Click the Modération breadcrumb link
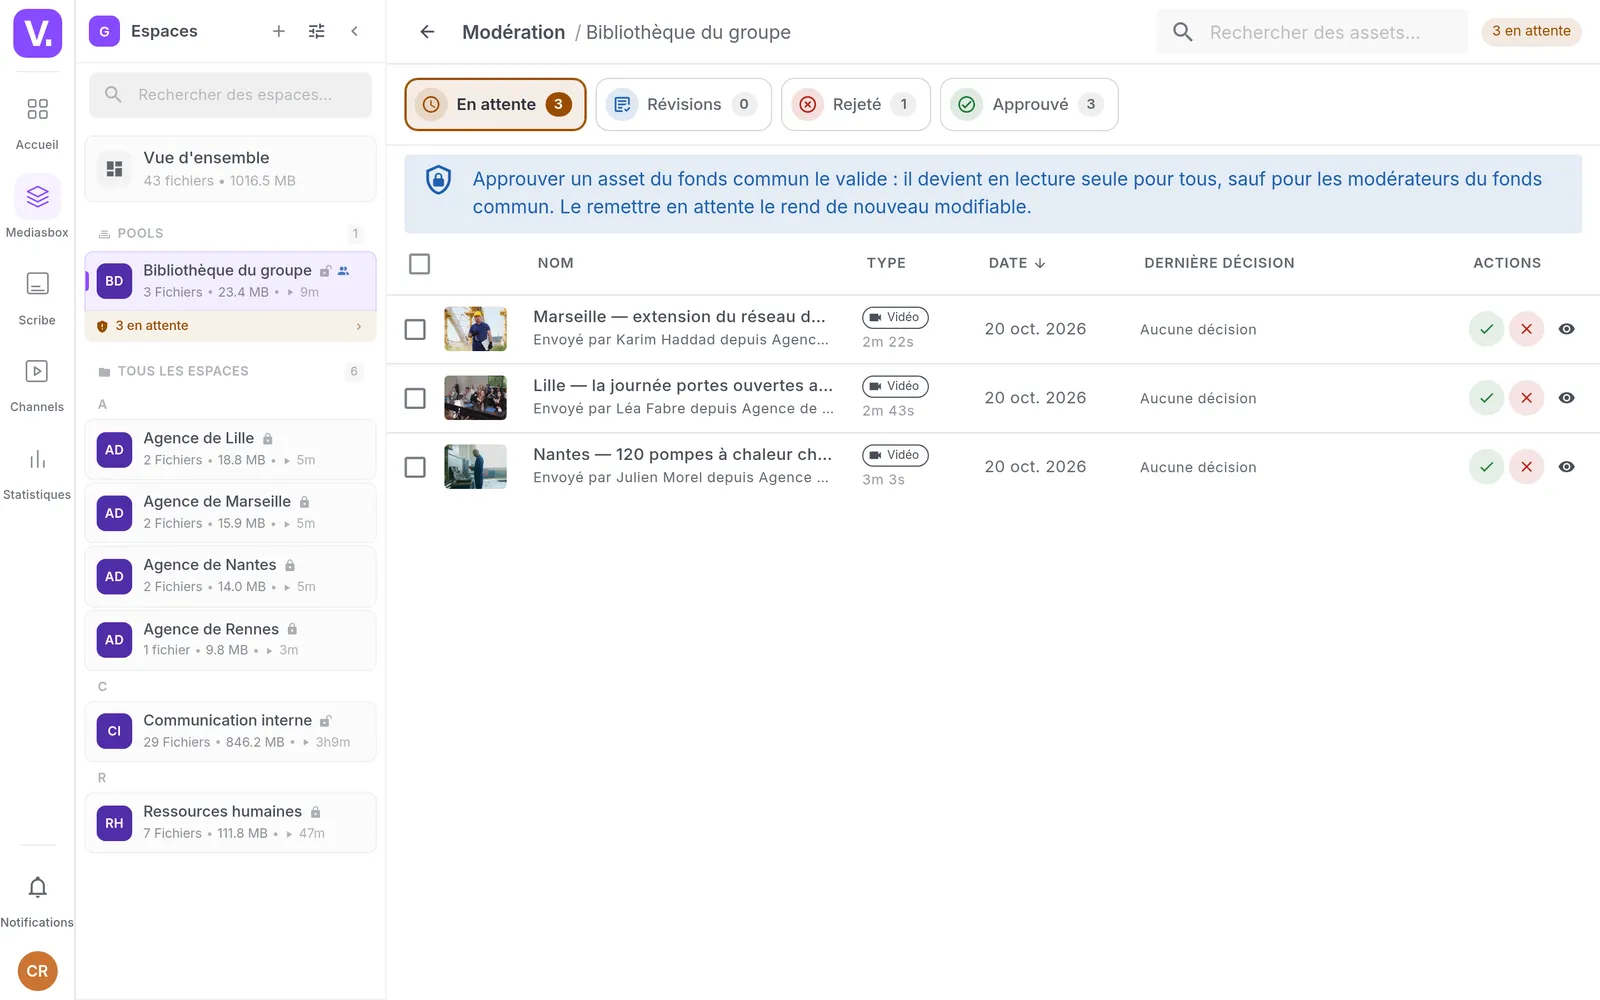 pos(514,32)
